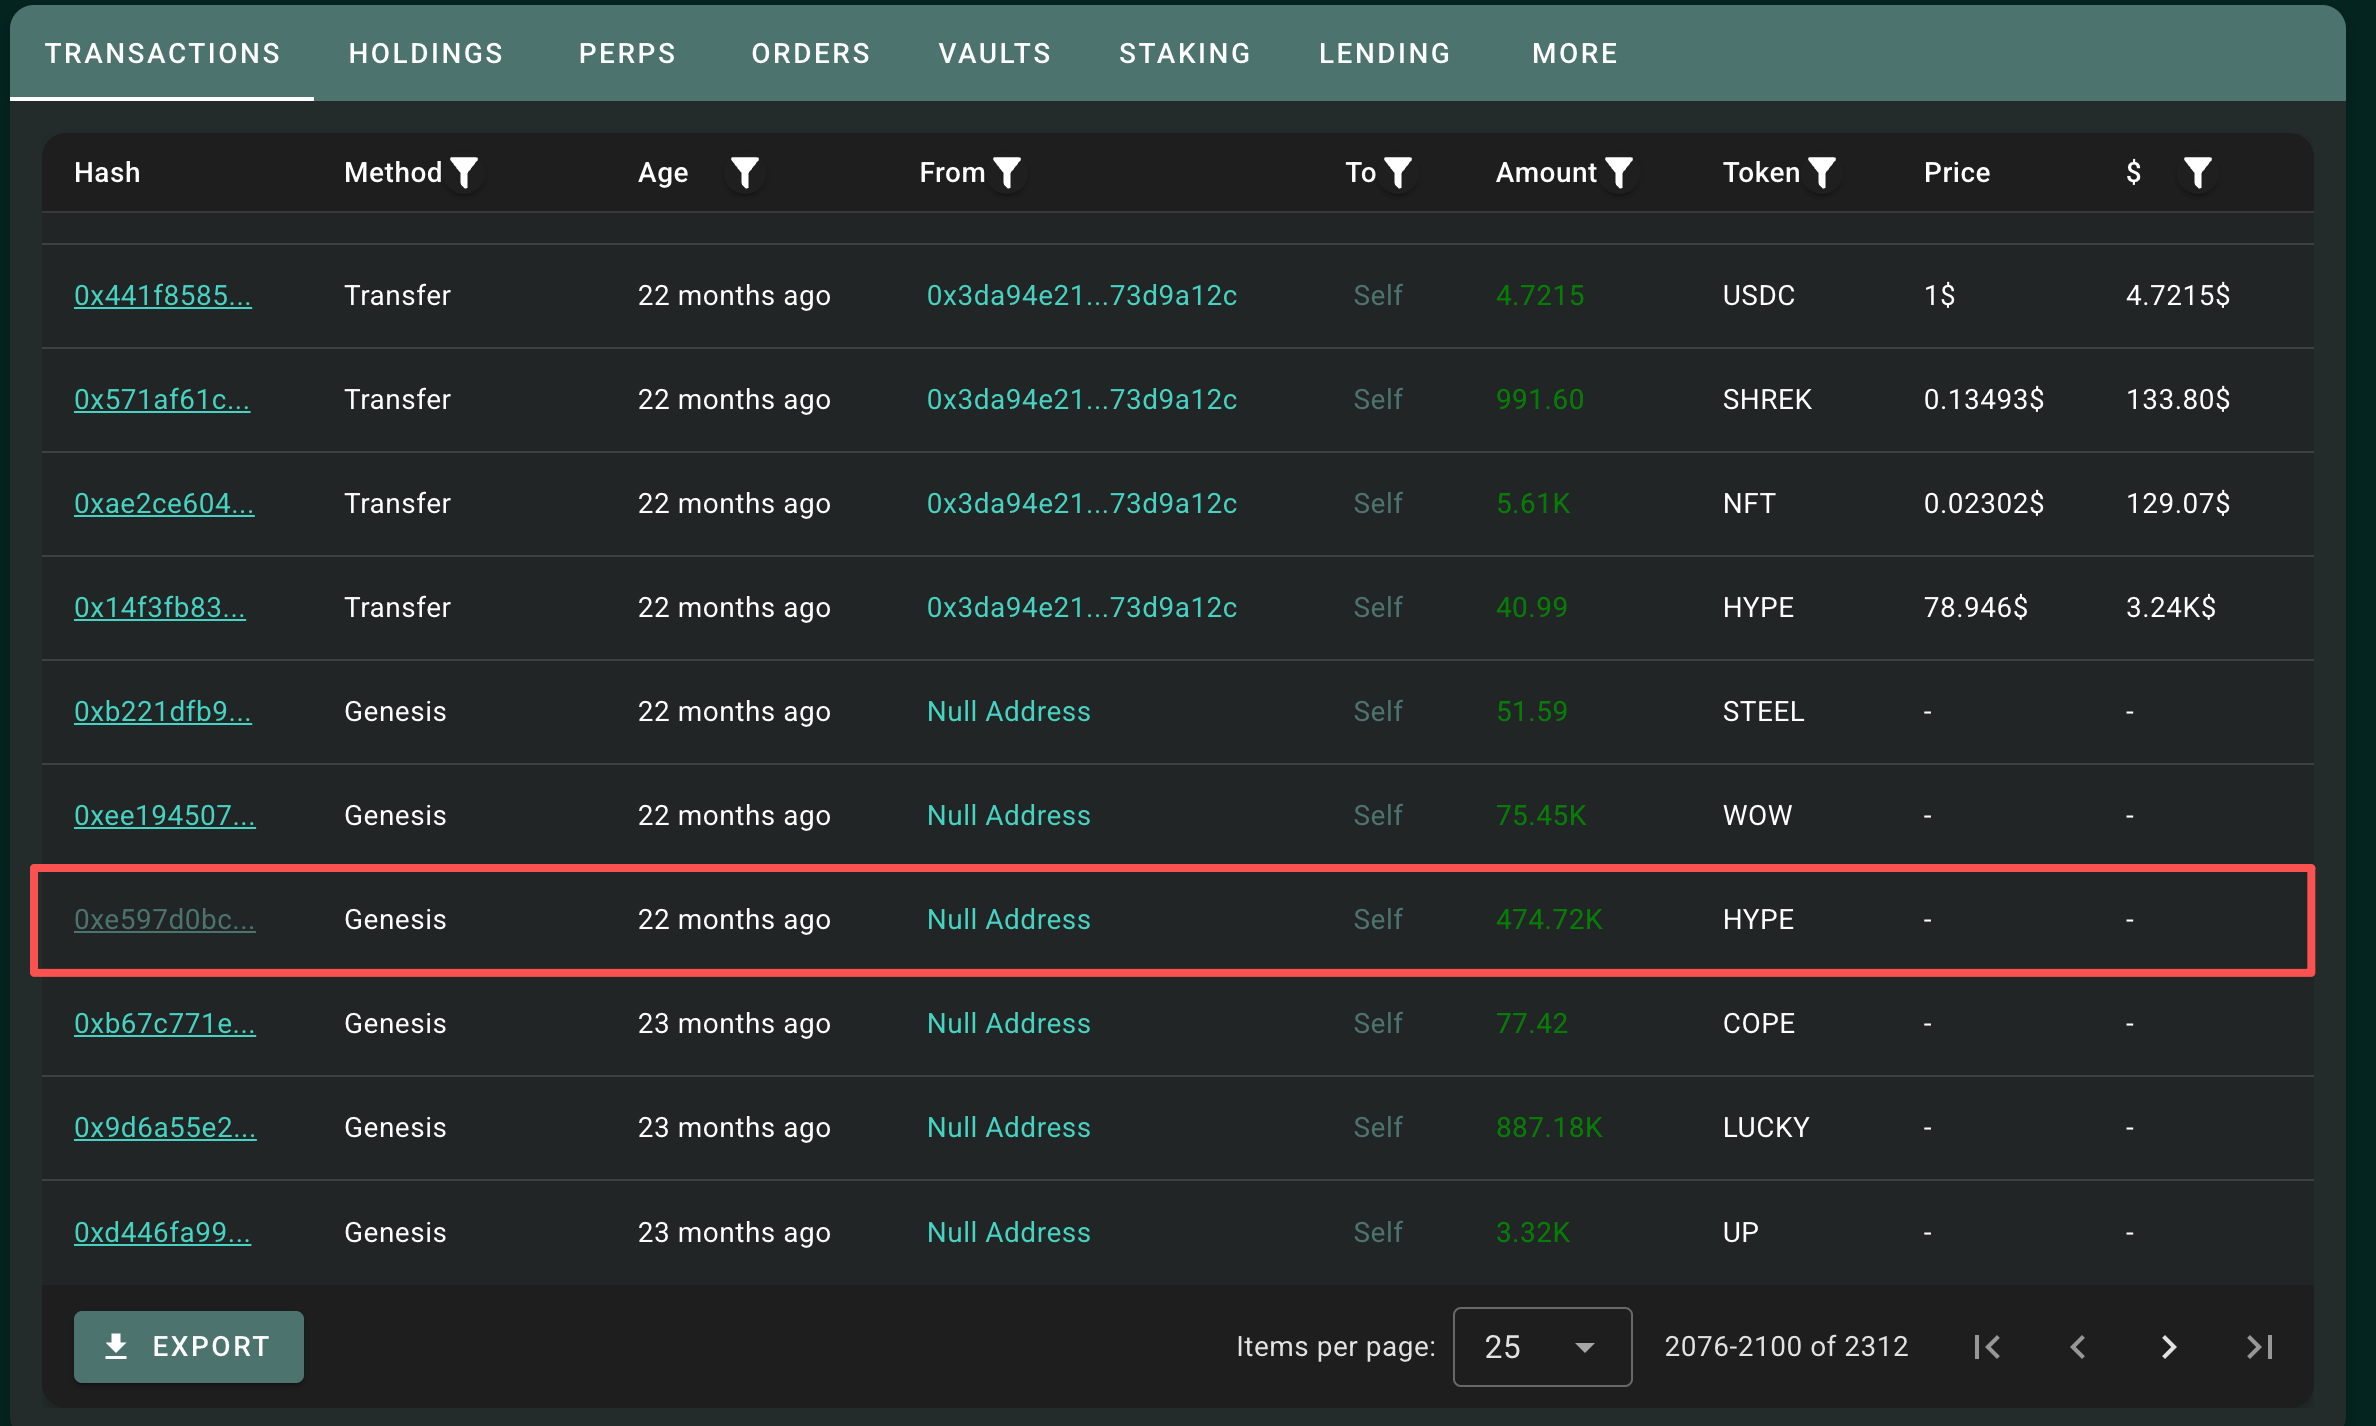Open the $ value column filter icon
Image resolution: width=2376 pixels, height=1426 pixels.
coord(2198,173)
